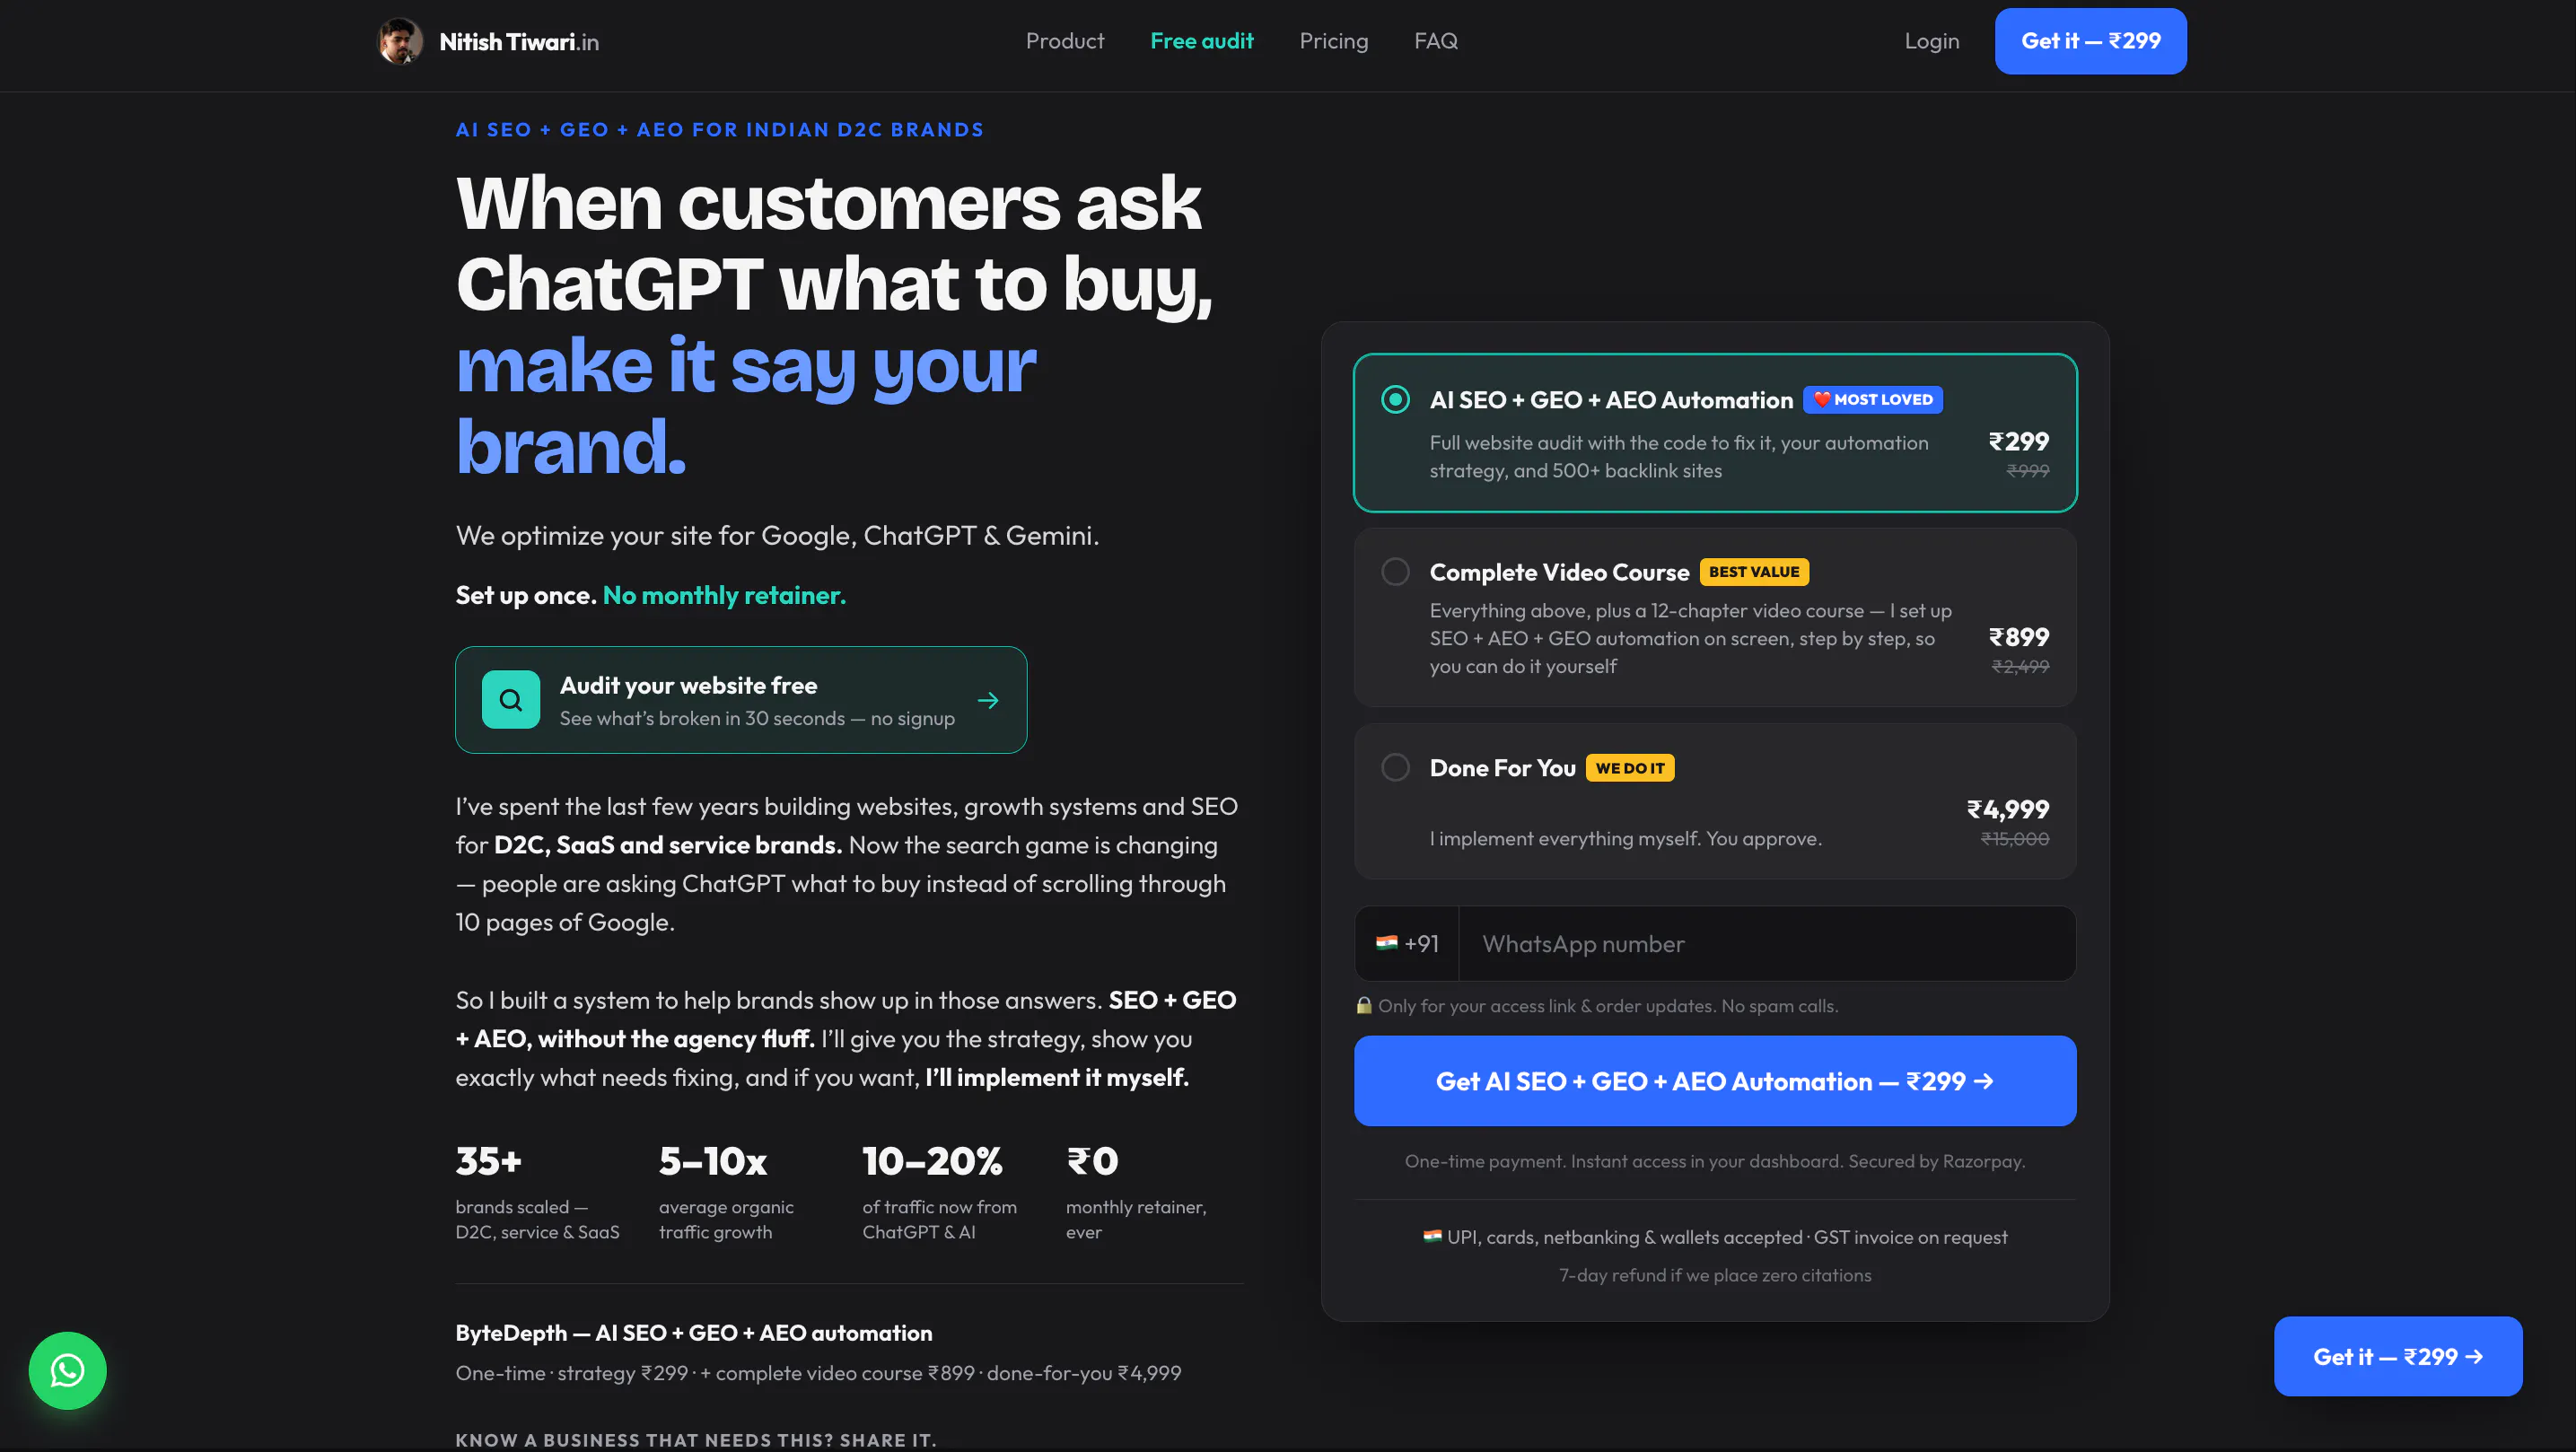The width and height of the screenshot is (2576, 1452).
Task: Click the 10–20% traffic stat
Action: (939, 1192)
